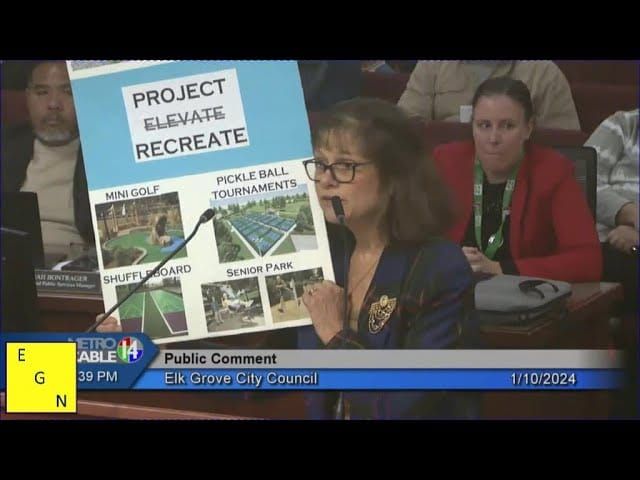The image size is (640, 480).
Task: Click the 'SENIOR PARK' label
Action: (260, 269)
